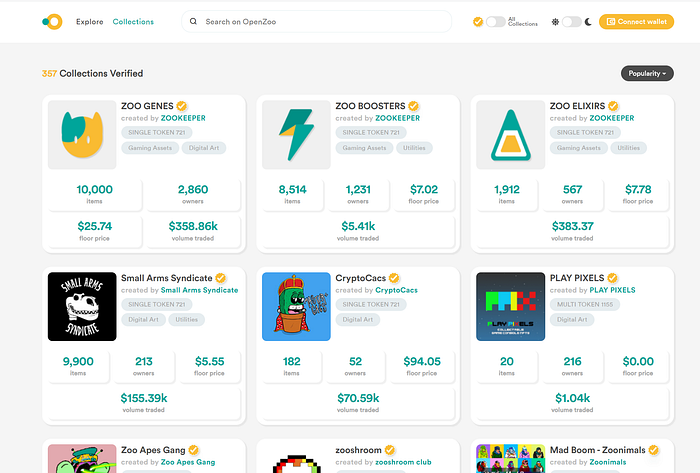Open Small Arms Syndicate creator link

pos(199,290)
